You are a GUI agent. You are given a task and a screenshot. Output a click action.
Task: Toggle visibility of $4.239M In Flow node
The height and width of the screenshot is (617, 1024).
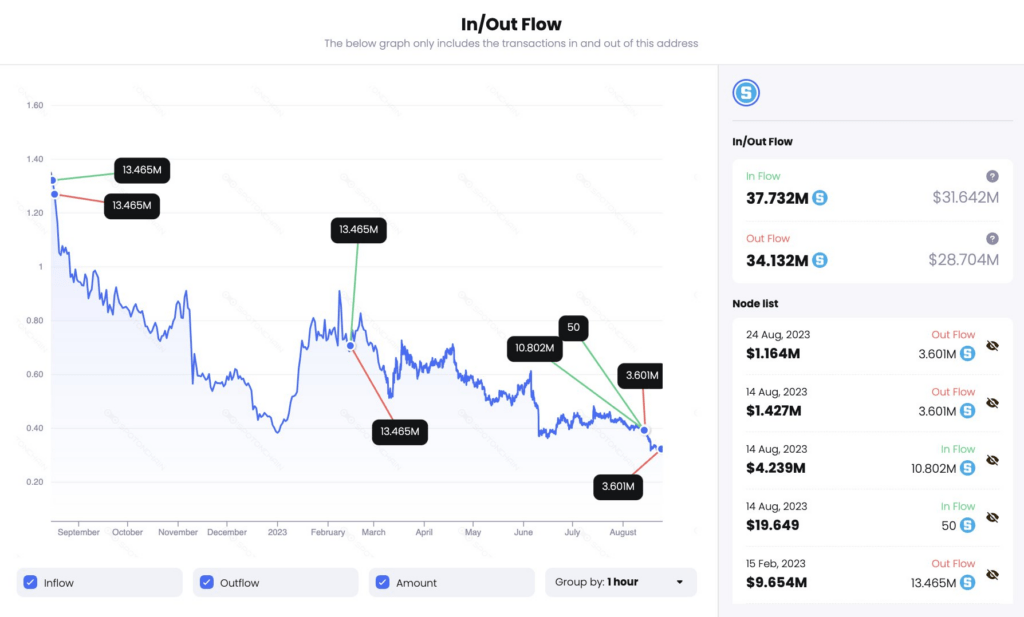click(x=992, y=460)
